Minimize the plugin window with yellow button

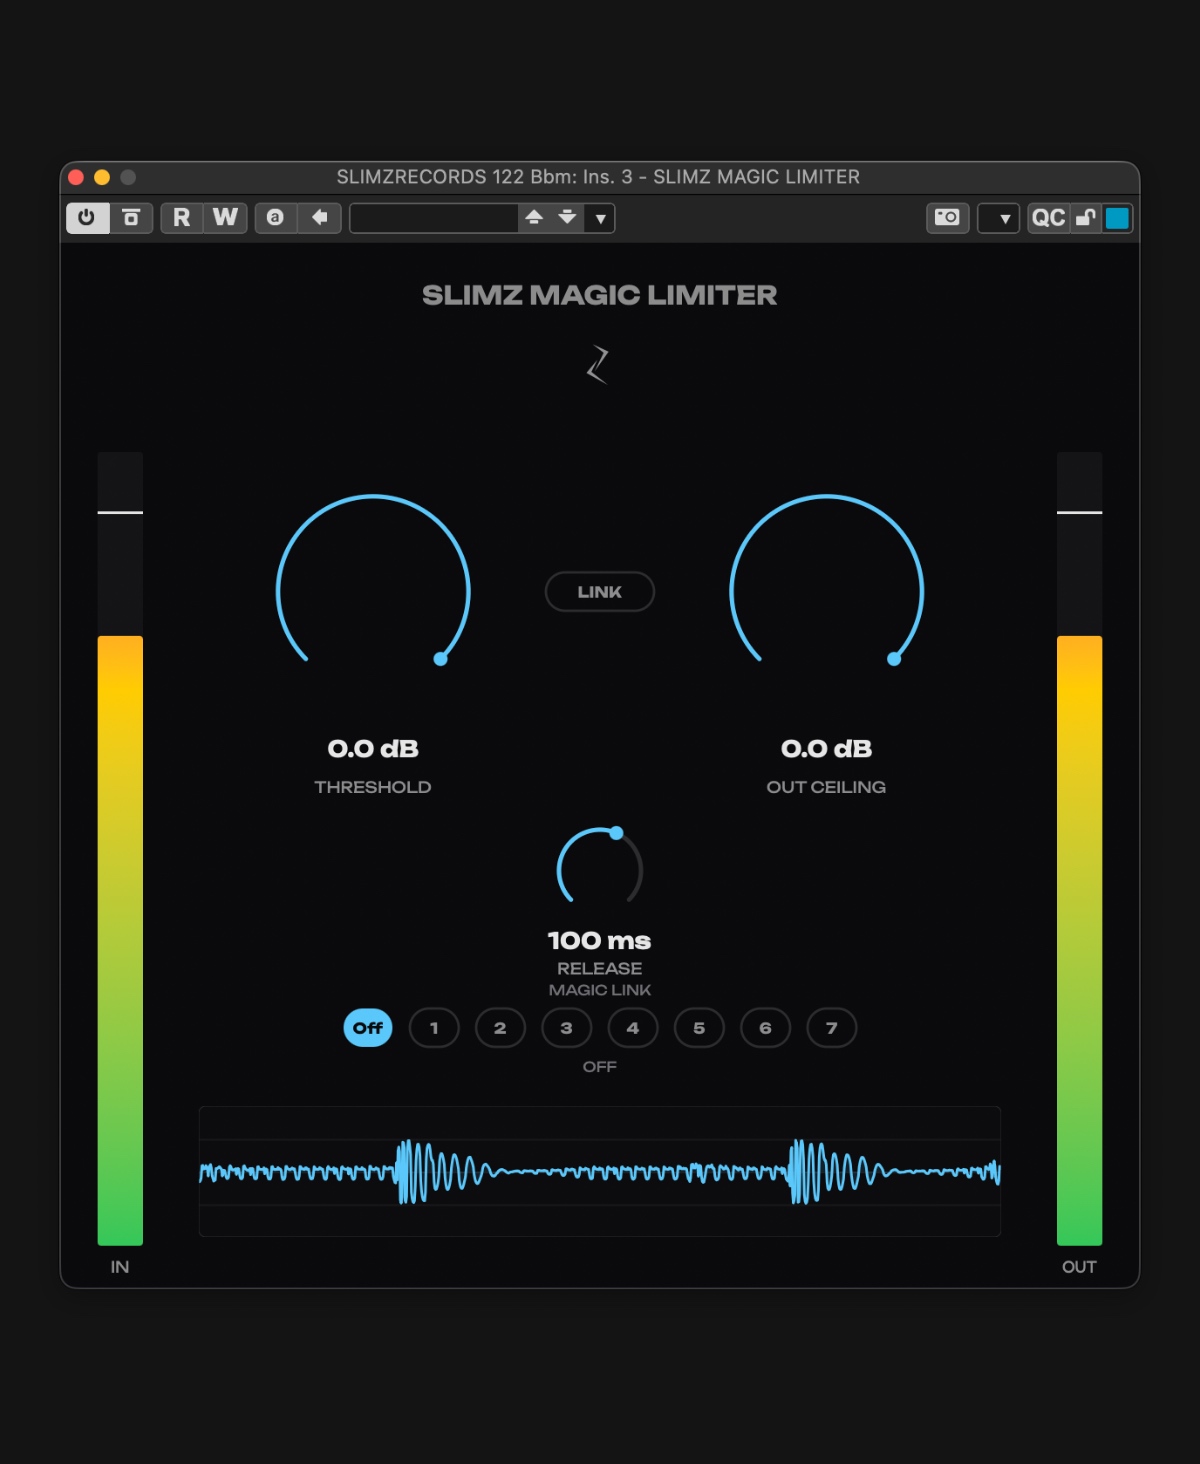(x=102, y=177)
